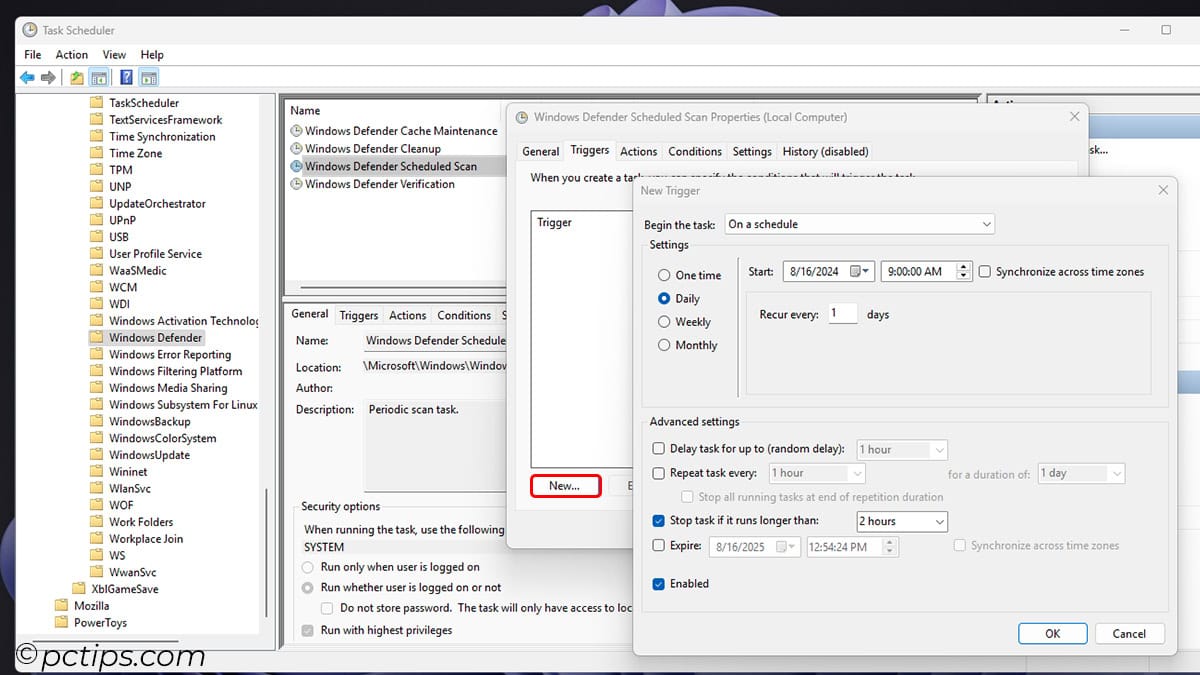Image resolution: width=1200 pixels, height=675 pixels.
Task: Click the New trigger button
Action: (x=565, y=485)
